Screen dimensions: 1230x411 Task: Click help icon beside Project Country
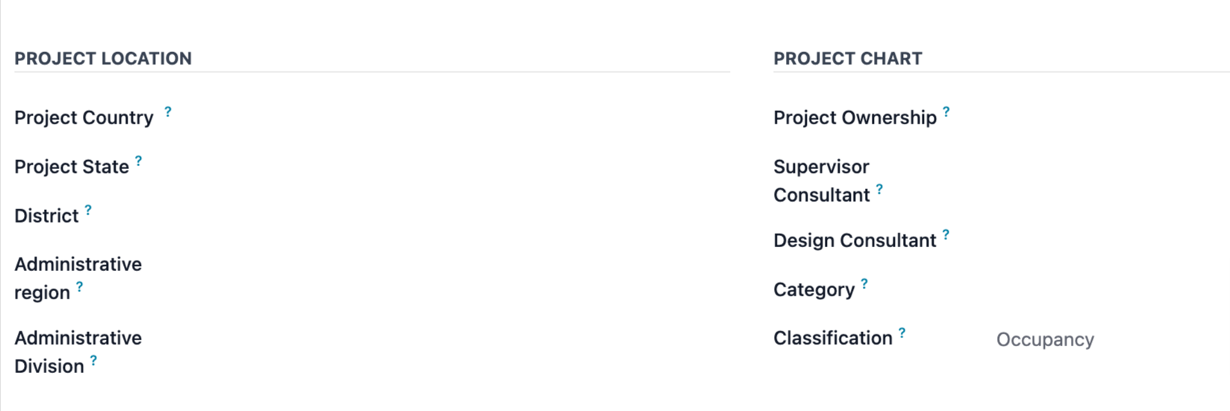click(168, 112)
